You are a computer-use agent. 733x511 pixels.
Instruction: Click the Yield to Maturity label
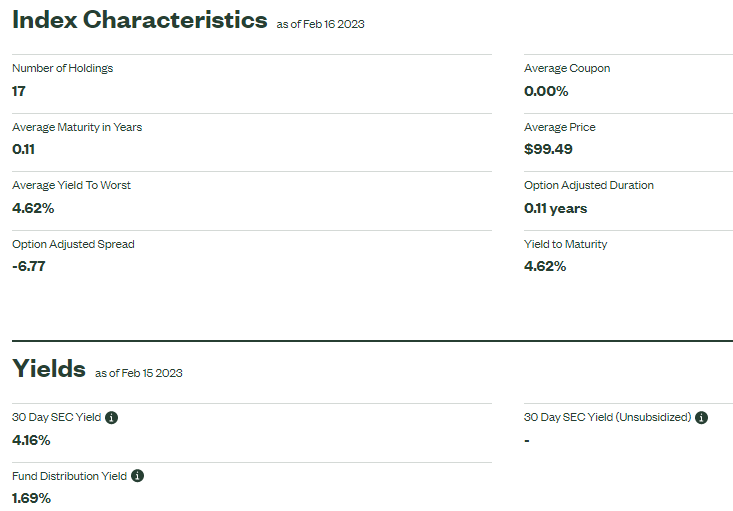pyautogui.click(x=566, y=244)
